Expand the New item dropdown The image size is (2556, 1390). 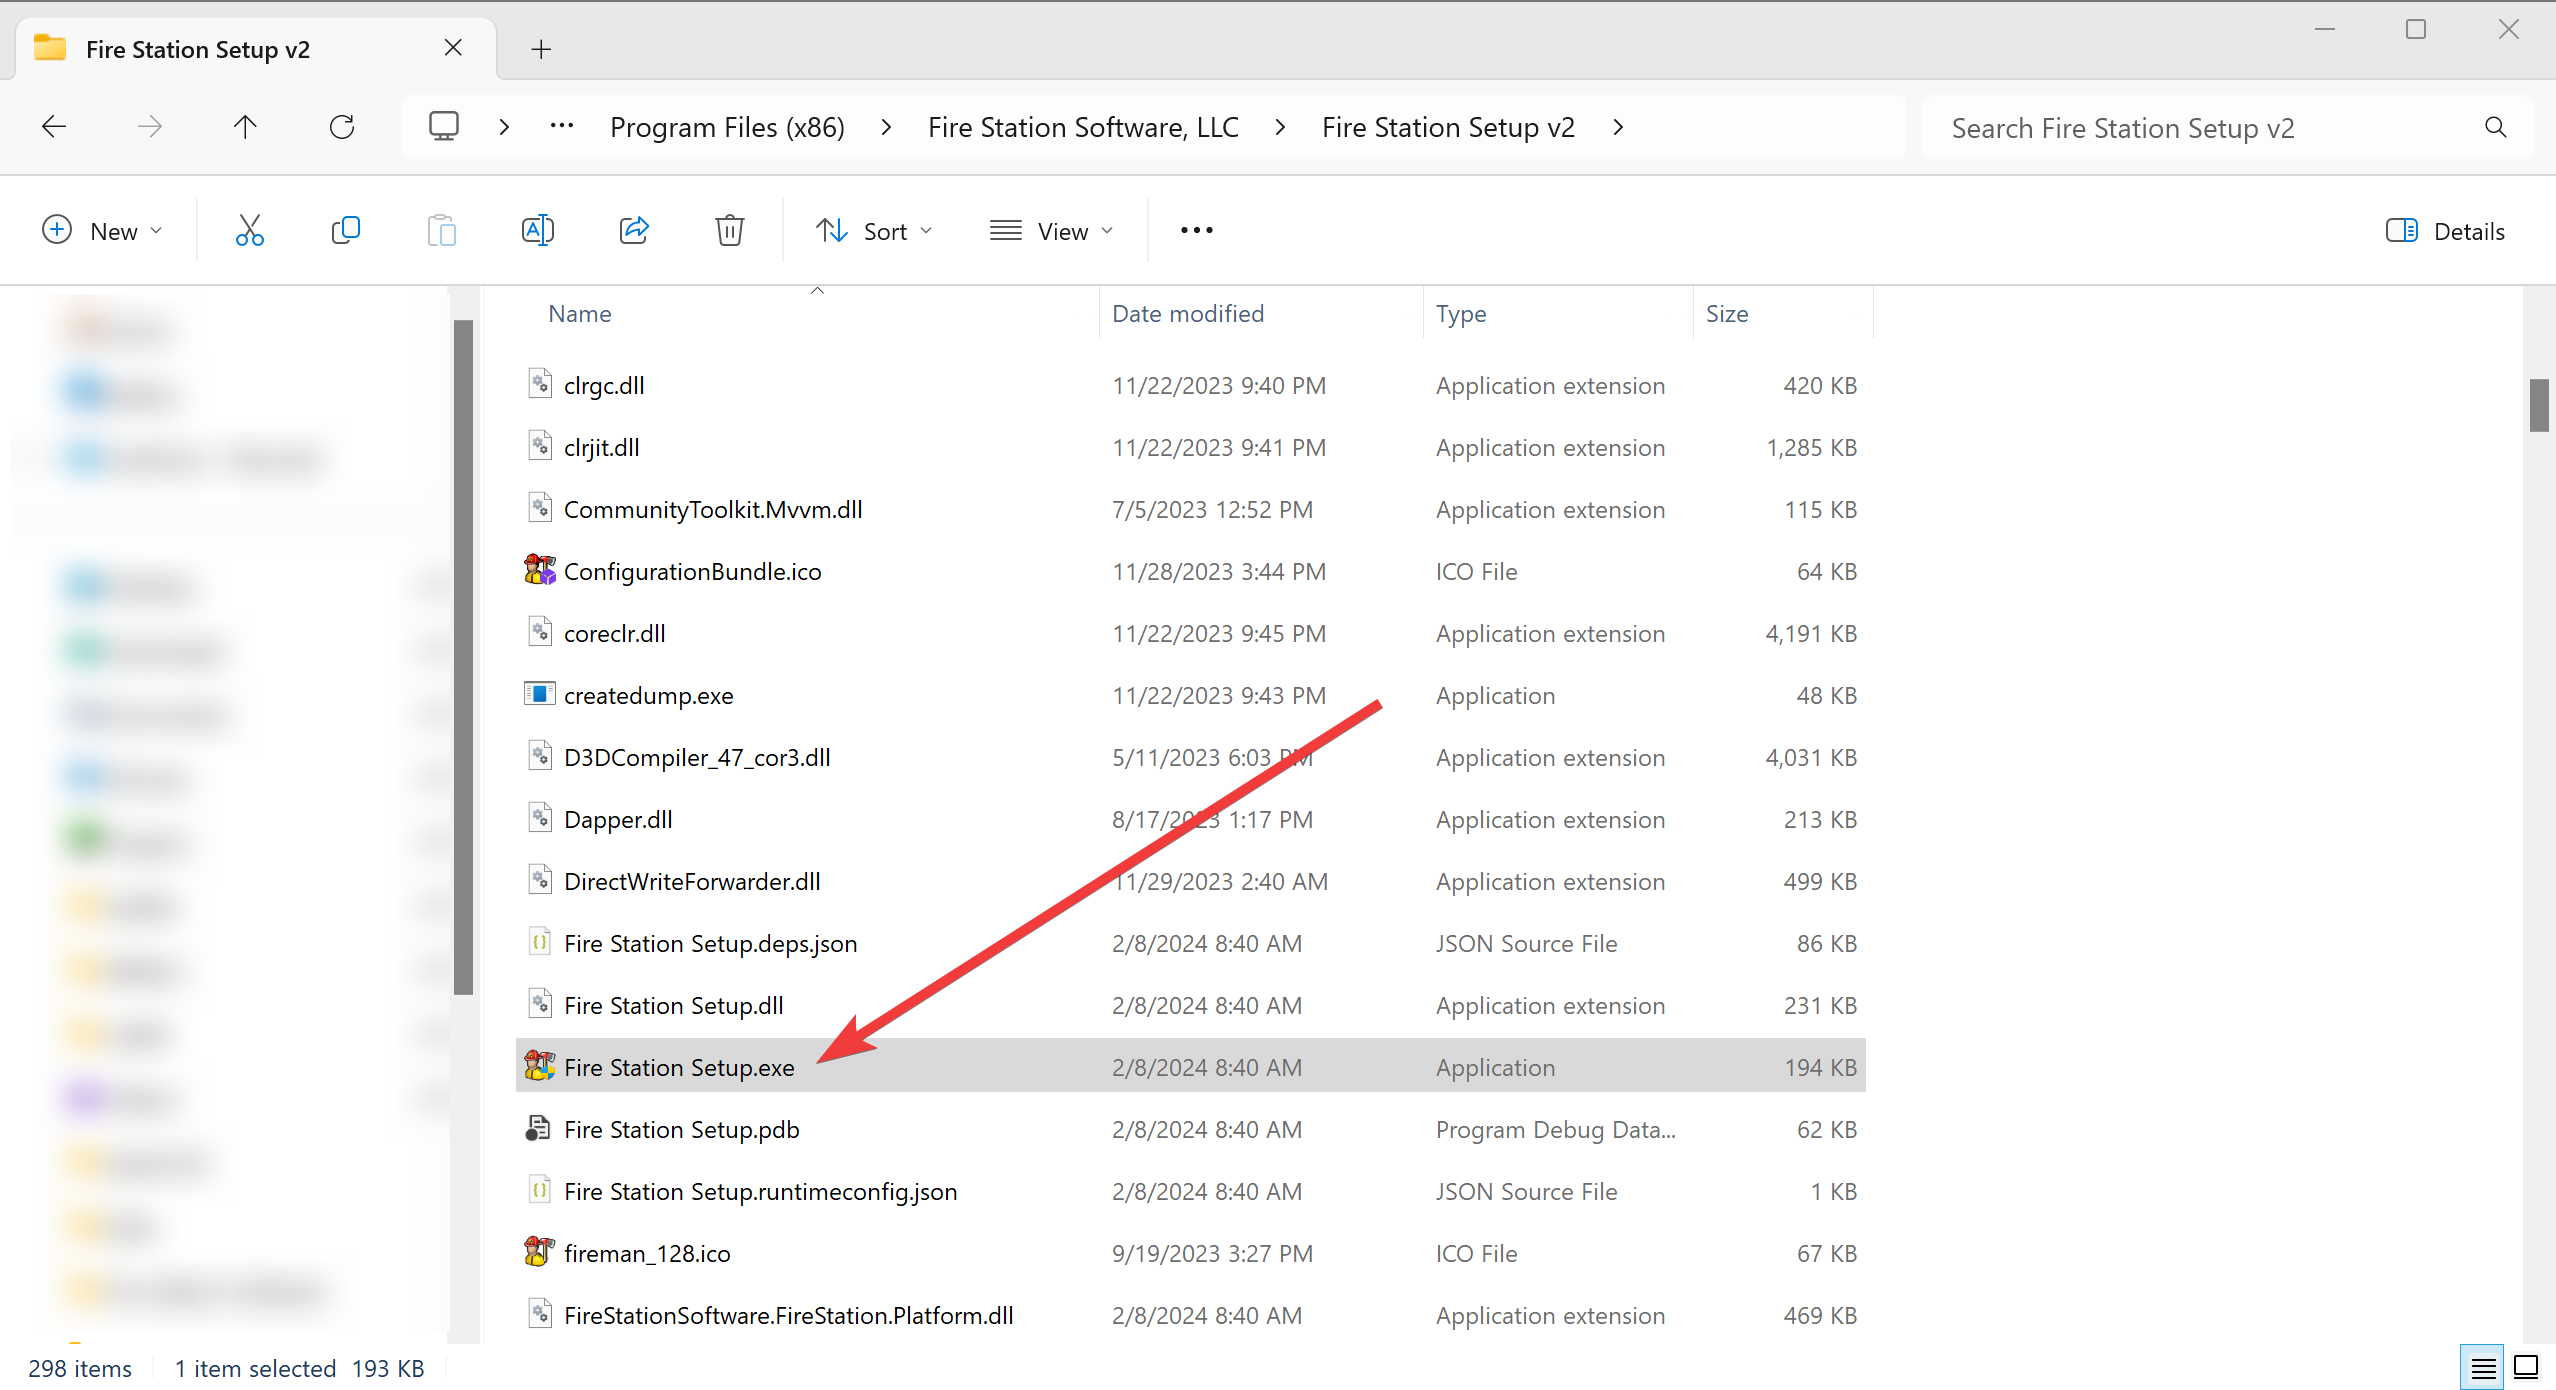(x=101, y=231)
